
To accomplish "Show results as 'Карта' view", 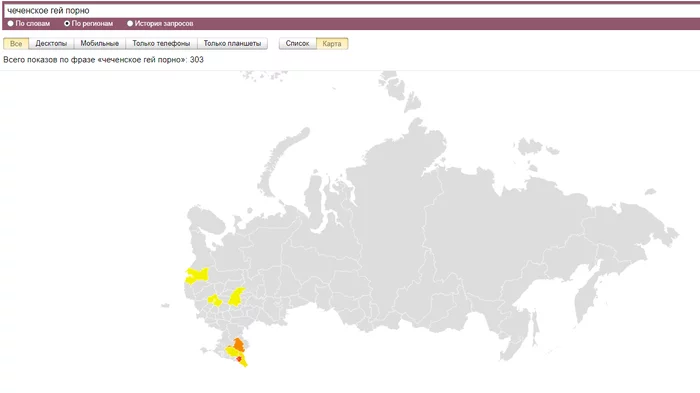I will click(x=332, y=43).
